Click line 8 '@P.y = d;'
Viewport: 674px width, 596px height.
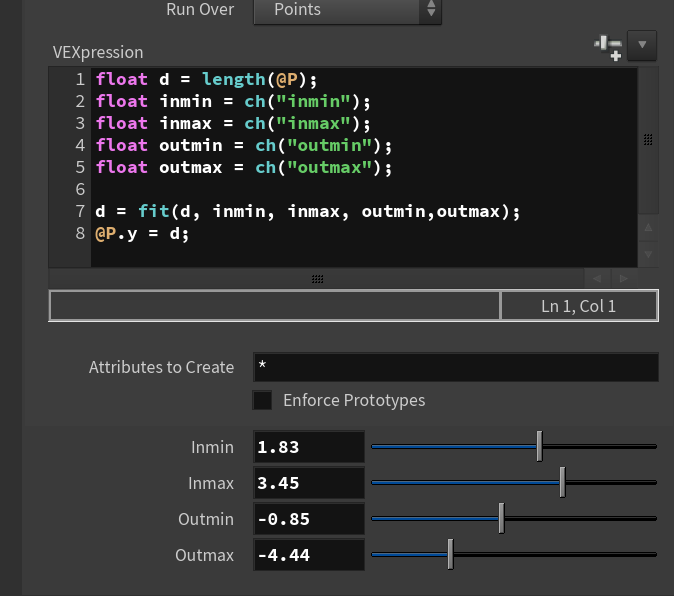(142, 233)
